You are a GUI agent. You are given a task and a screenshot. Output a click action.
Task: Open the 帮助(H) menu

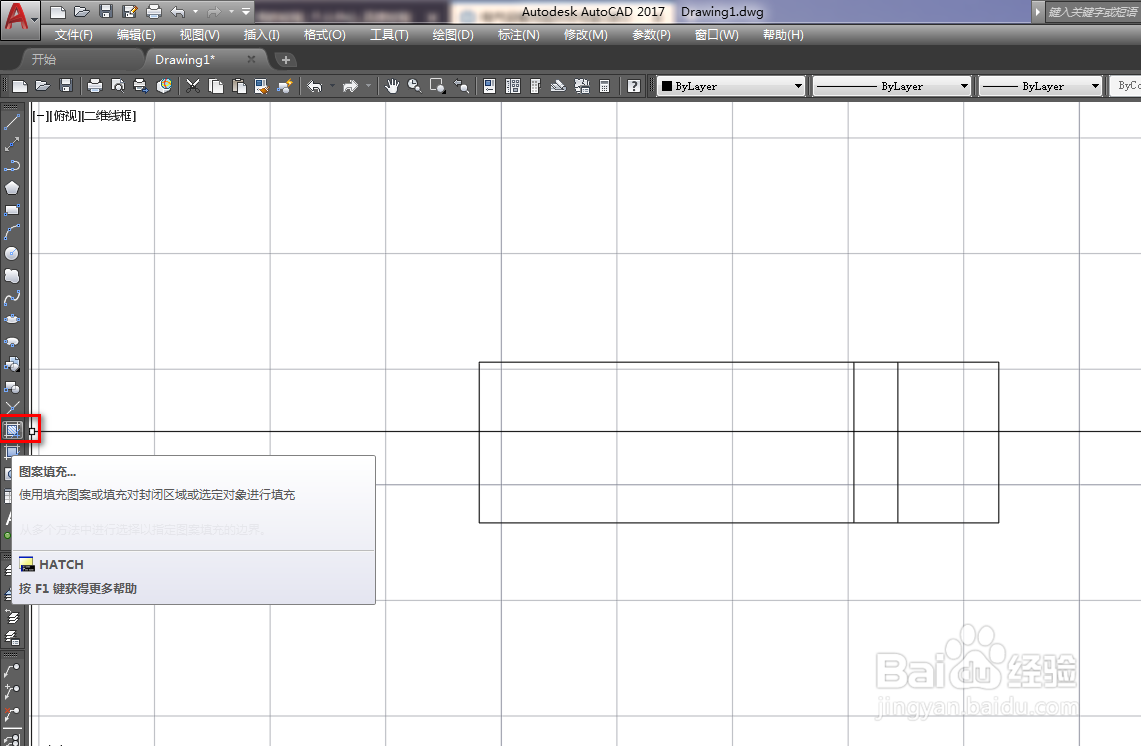783,35
